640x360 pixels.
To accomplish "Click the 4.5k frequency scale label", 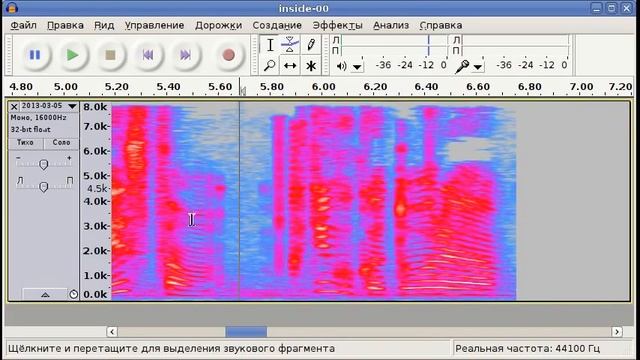I will [x=97, y=189].
